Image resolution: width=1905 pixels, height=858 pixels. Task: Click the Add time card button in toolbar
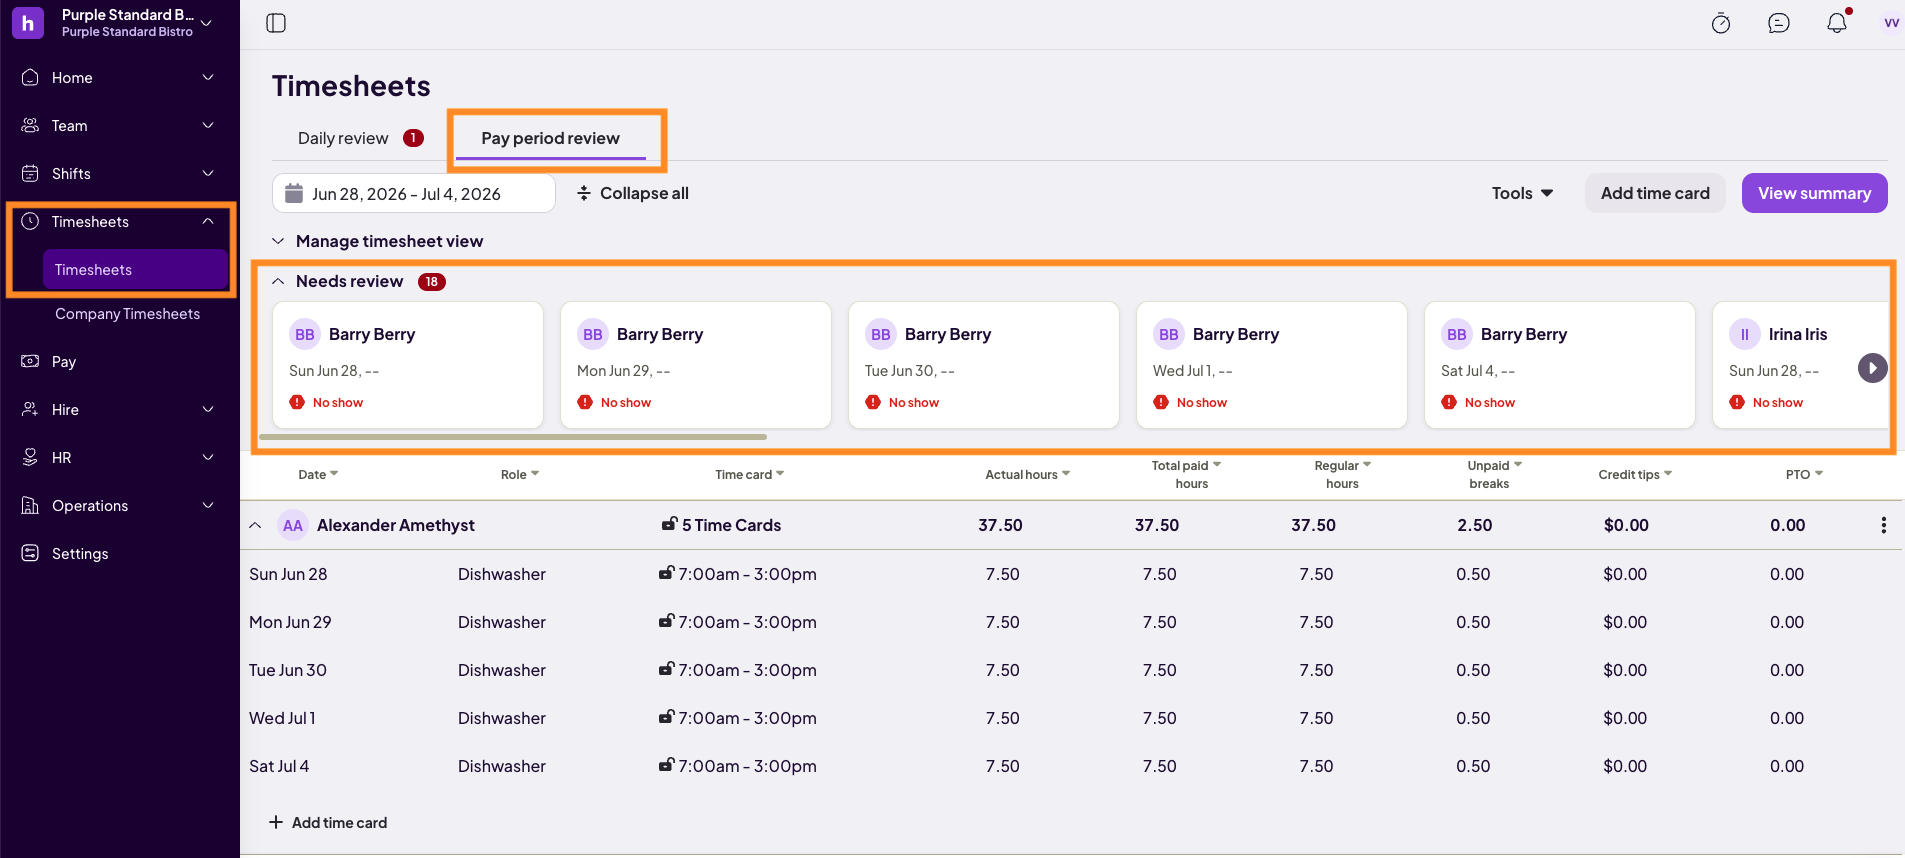(1655, 193)
